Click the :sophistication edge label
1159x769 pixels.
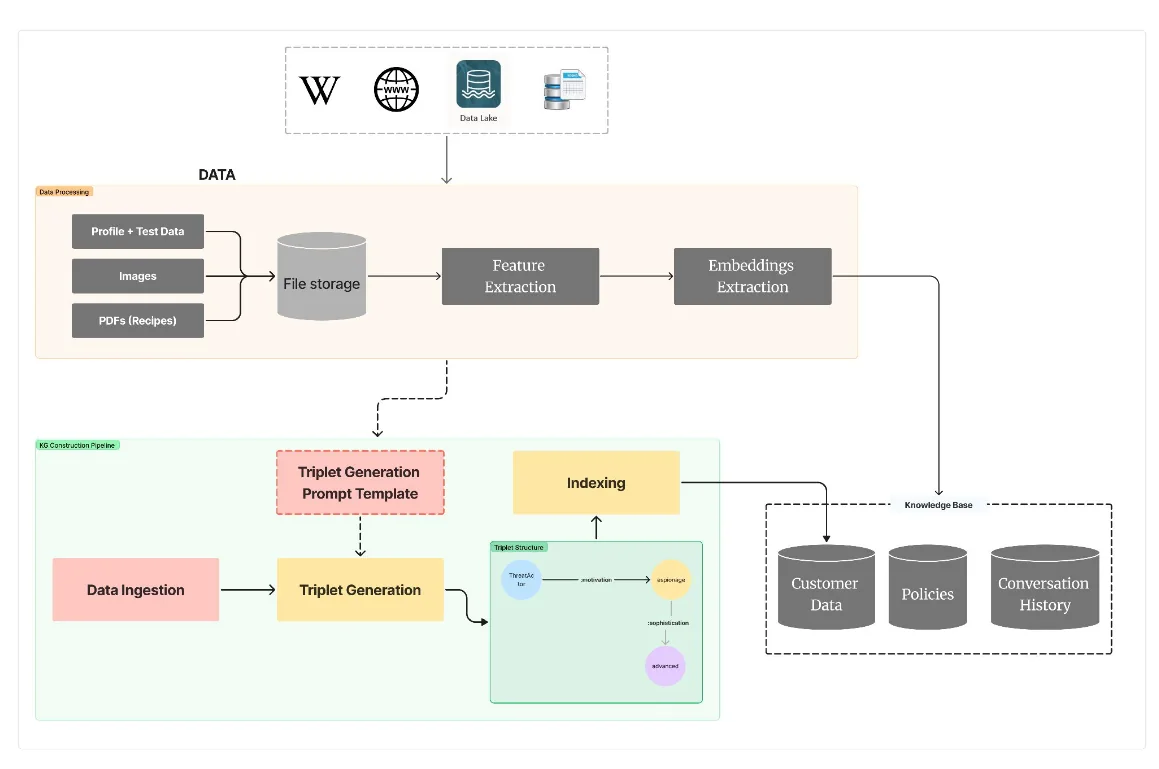pos(668,623)
